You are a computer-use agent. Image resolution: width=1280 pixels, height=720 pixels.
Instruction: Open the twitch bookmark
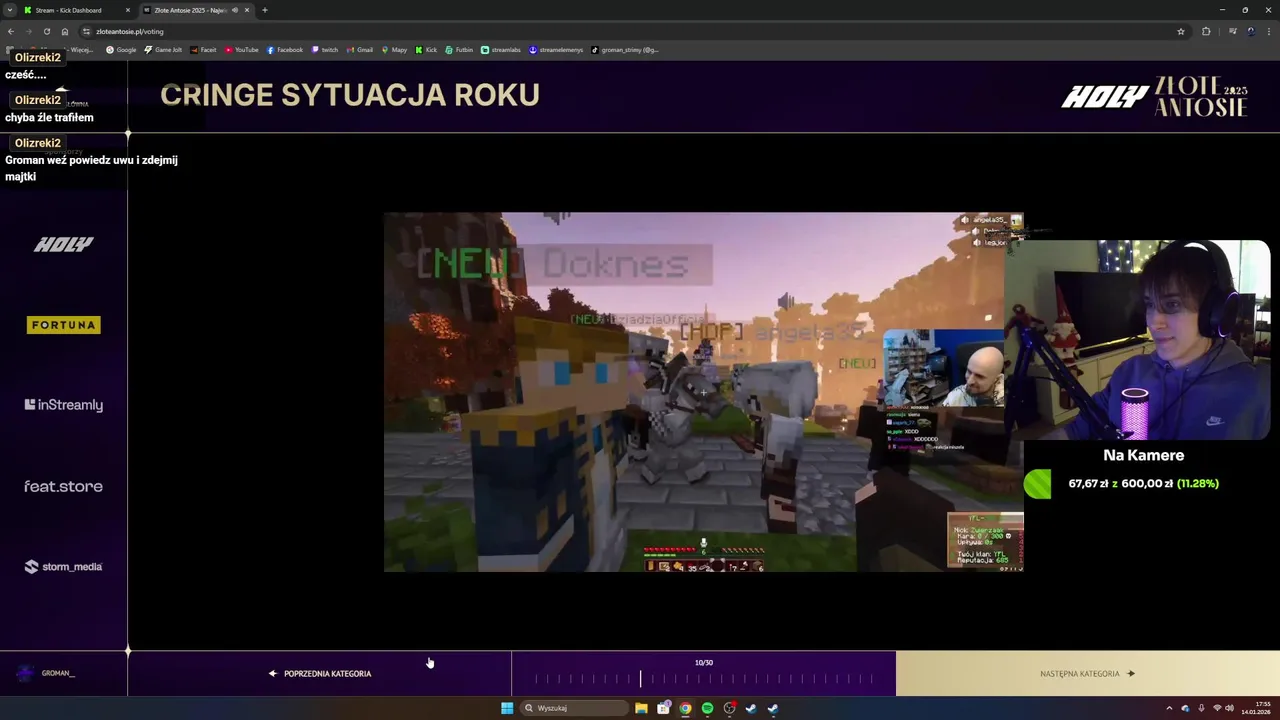click(x=325, y=49)
